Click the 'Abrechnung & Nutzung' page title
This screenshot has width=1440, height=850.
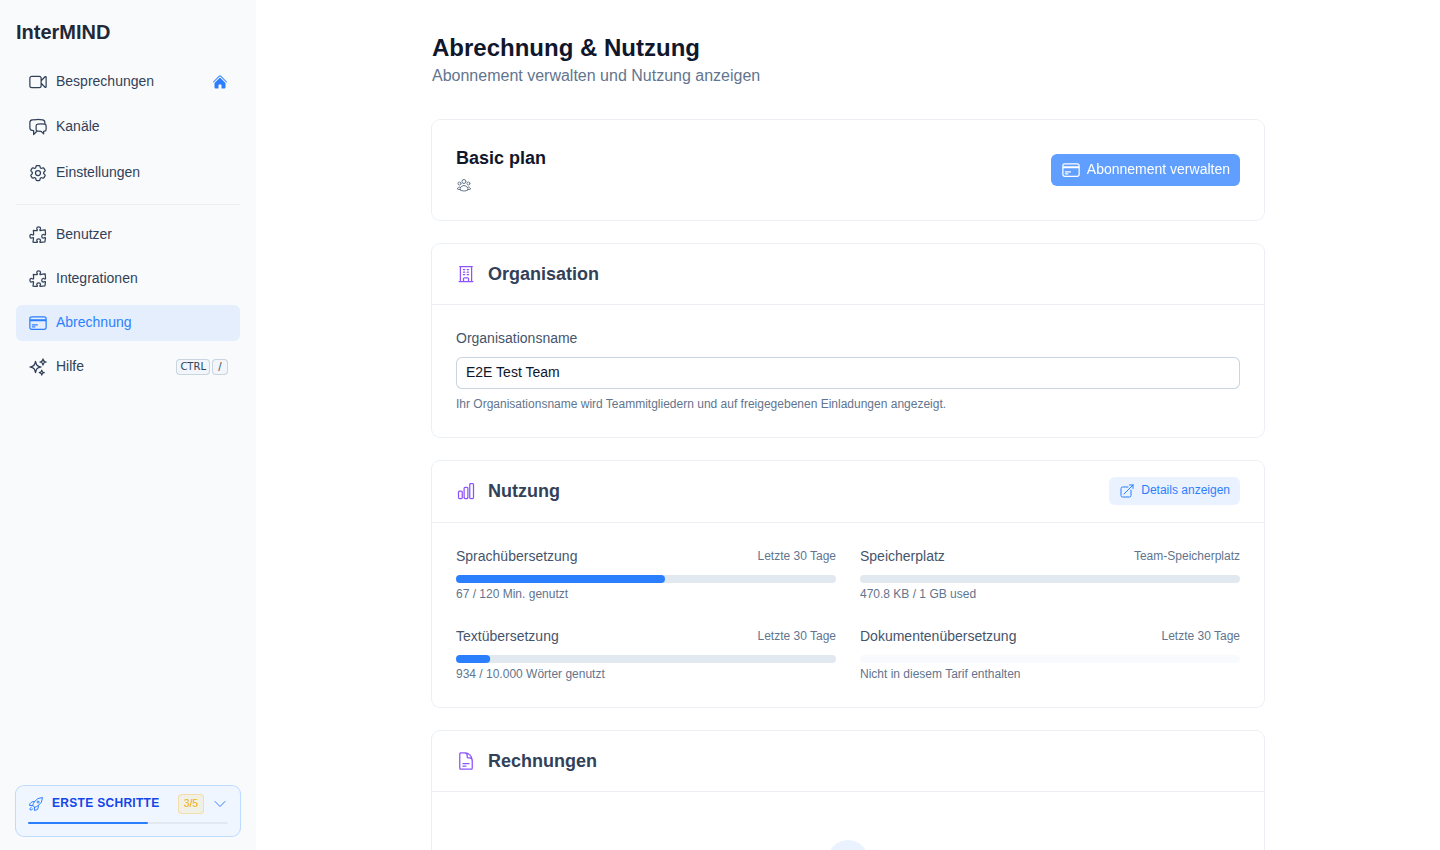[x=566, y=48]
